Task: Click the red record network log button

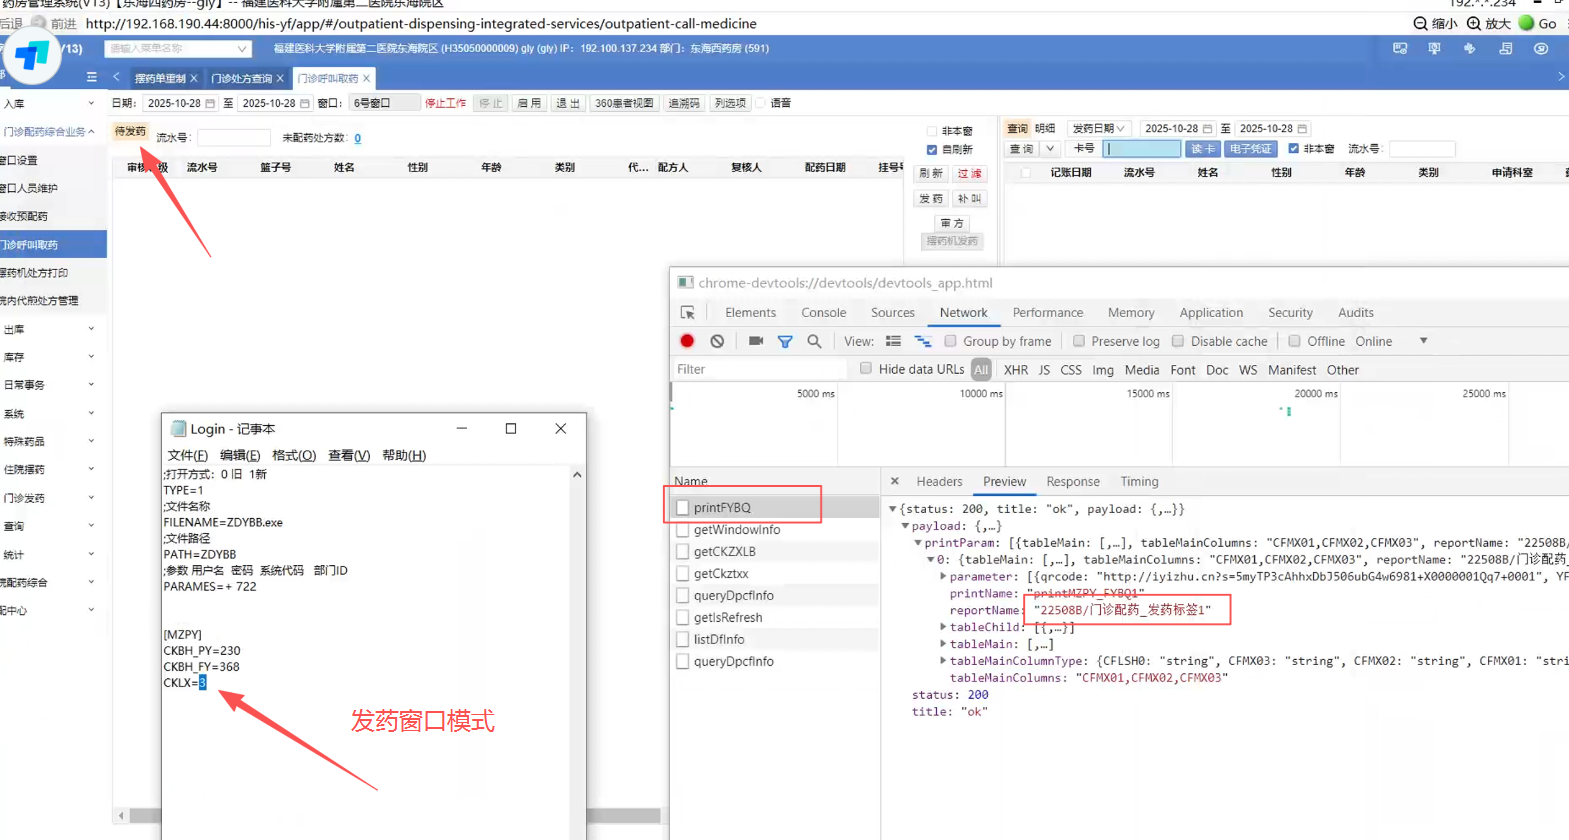Action: (687, 341)
